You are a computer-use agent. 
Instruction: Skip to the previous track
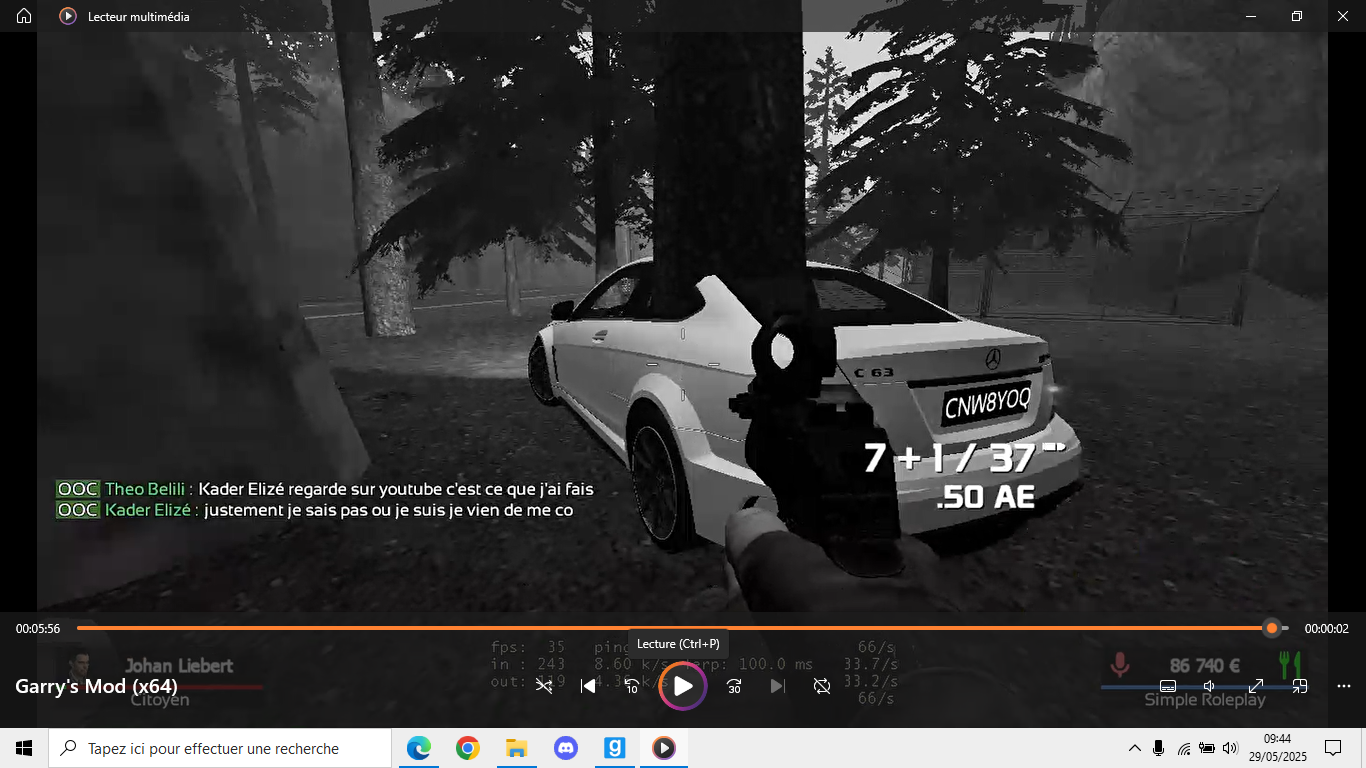tap(588, 686)
